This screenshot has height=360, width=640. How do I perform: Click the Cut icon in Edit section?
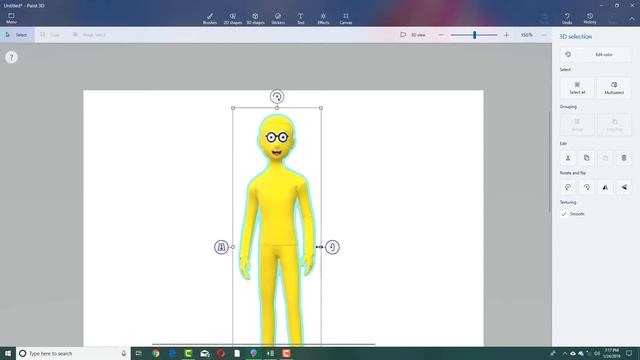pyautogui.click(x=568, y=158)
